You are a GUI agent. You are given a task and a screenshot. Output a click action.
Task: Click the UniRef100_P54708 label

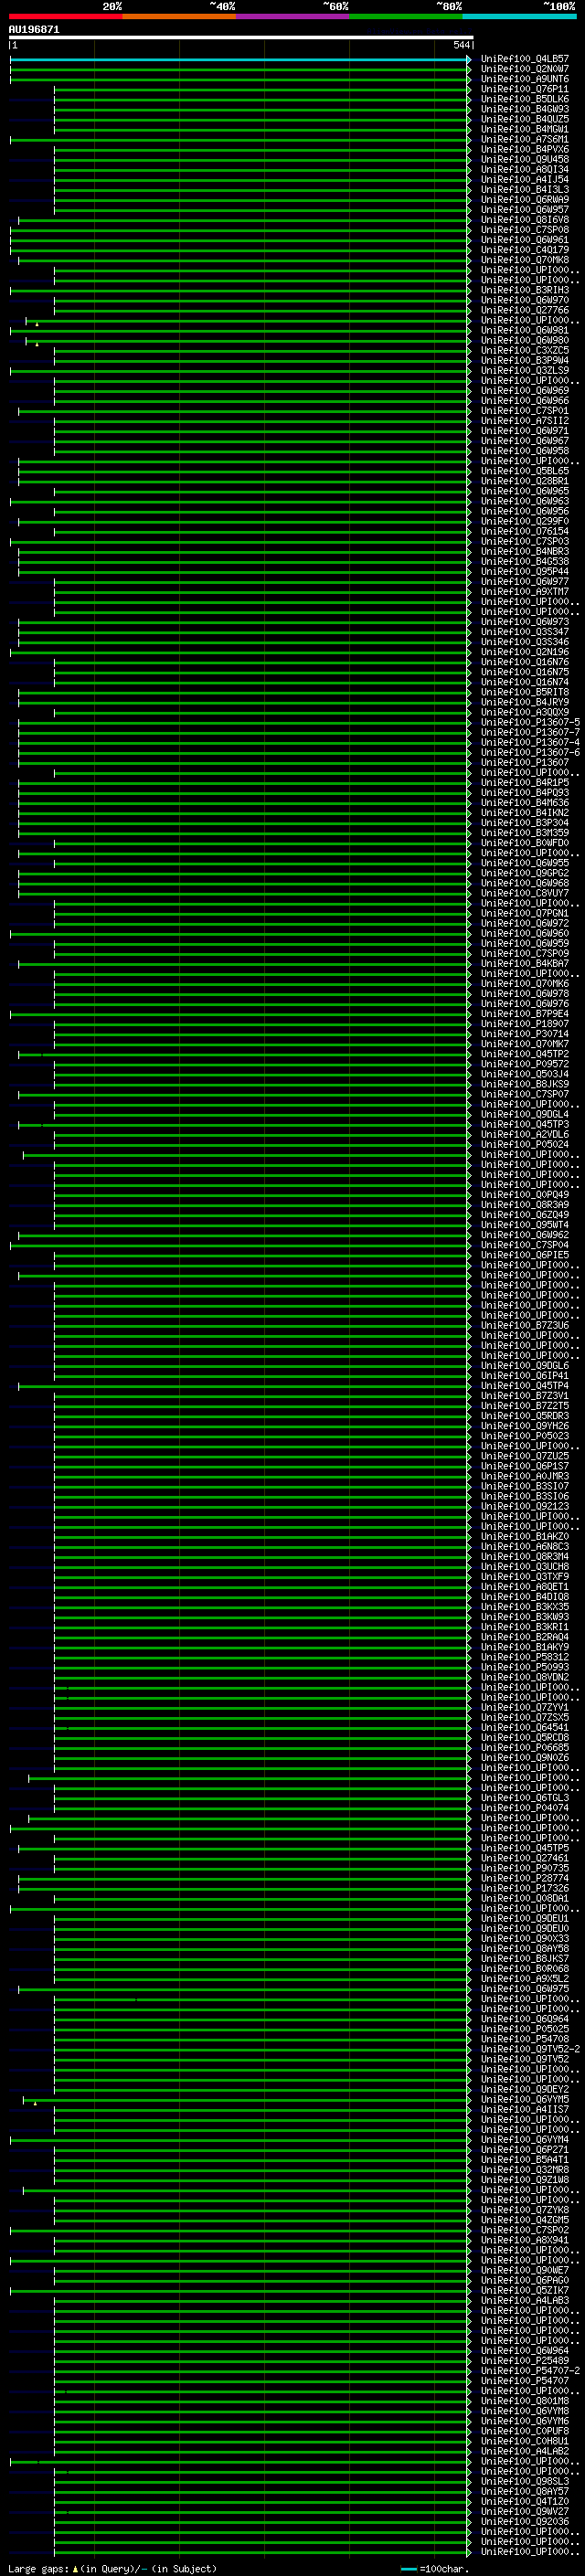pyautogui.click(x=525, y=2038)
